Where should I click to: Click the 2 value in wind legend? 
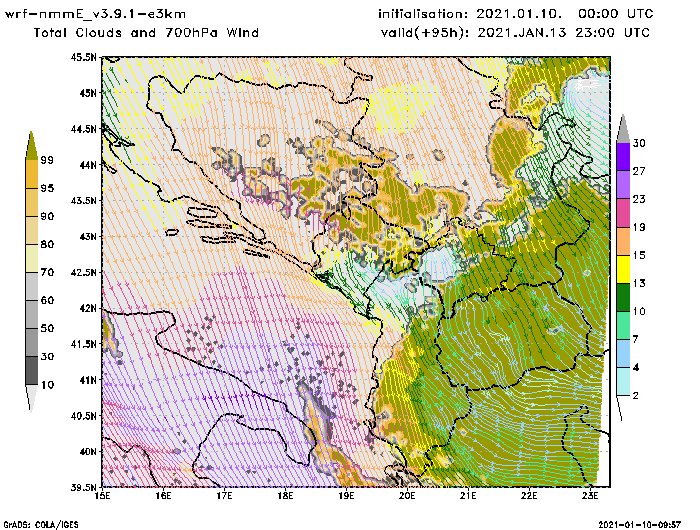636,395
